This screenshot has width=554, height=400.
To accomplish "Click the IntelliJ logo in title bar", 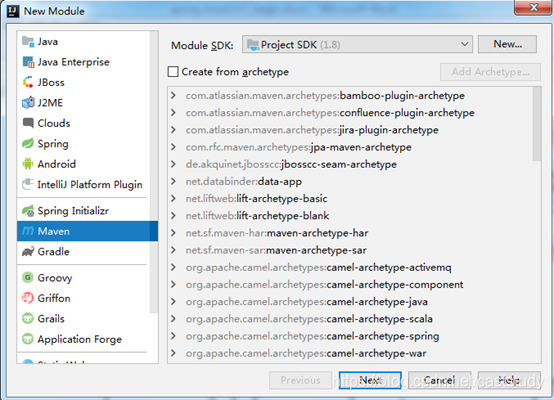I will point(13,11).
